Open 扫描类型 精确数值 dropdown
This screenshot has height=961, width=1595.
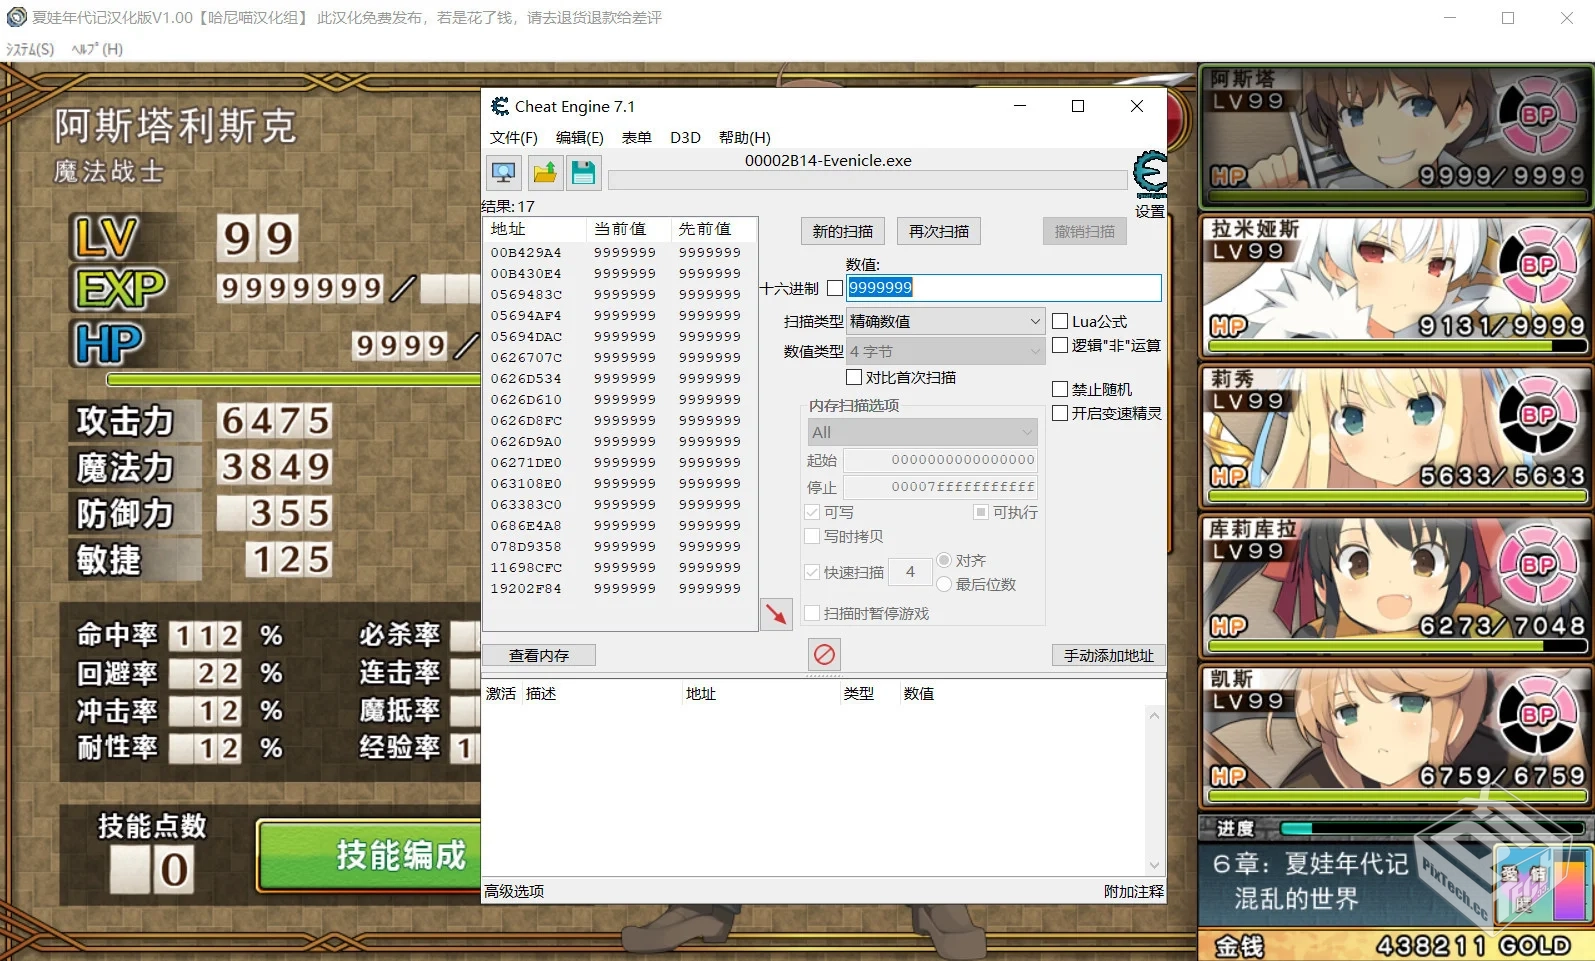coord(946,321)
